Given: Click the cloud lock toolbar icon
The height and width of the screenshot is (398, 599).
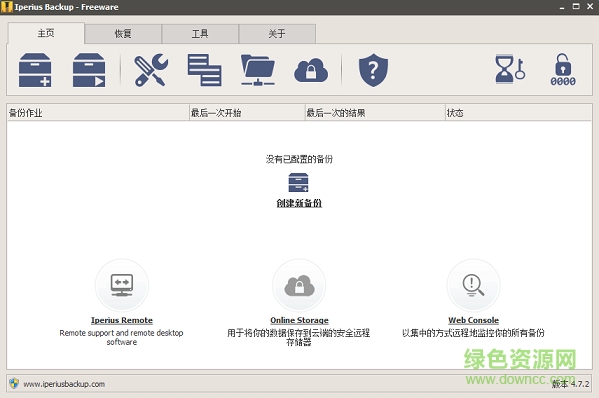Looking at the screenshot, I should [x=311, y=70].
